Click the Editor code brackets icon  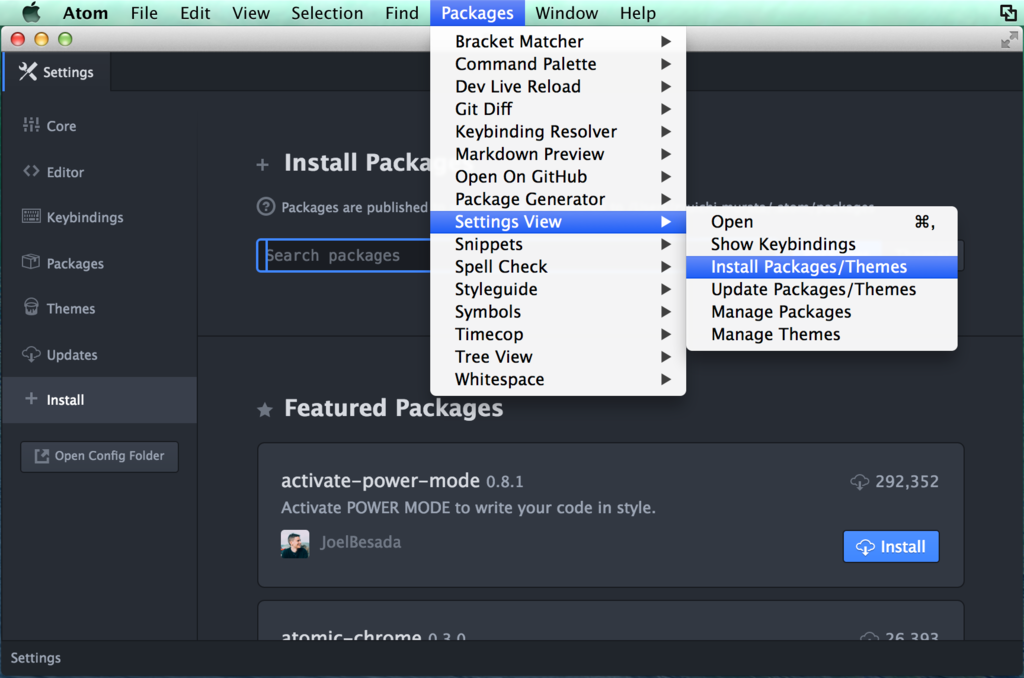point(31,171)
